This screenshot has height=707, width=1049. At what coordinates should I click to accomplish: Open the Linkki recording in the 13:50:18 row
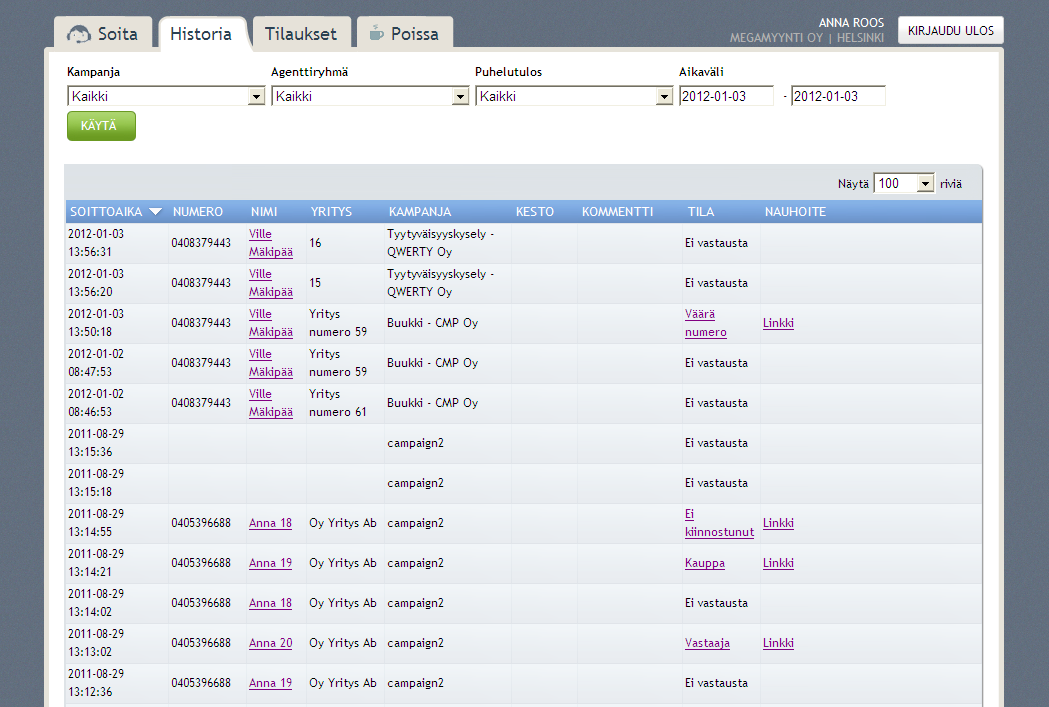[x=778, y=323]
